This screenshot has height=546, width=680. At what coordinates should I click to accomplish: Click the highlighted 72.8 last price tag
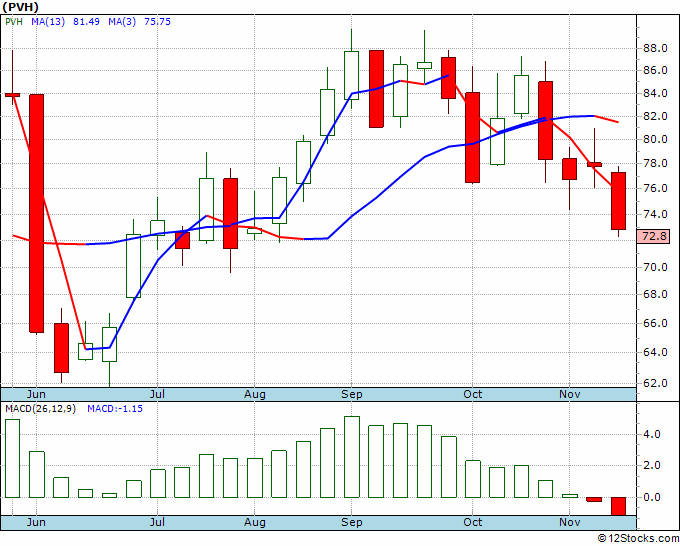coord(654,236)
